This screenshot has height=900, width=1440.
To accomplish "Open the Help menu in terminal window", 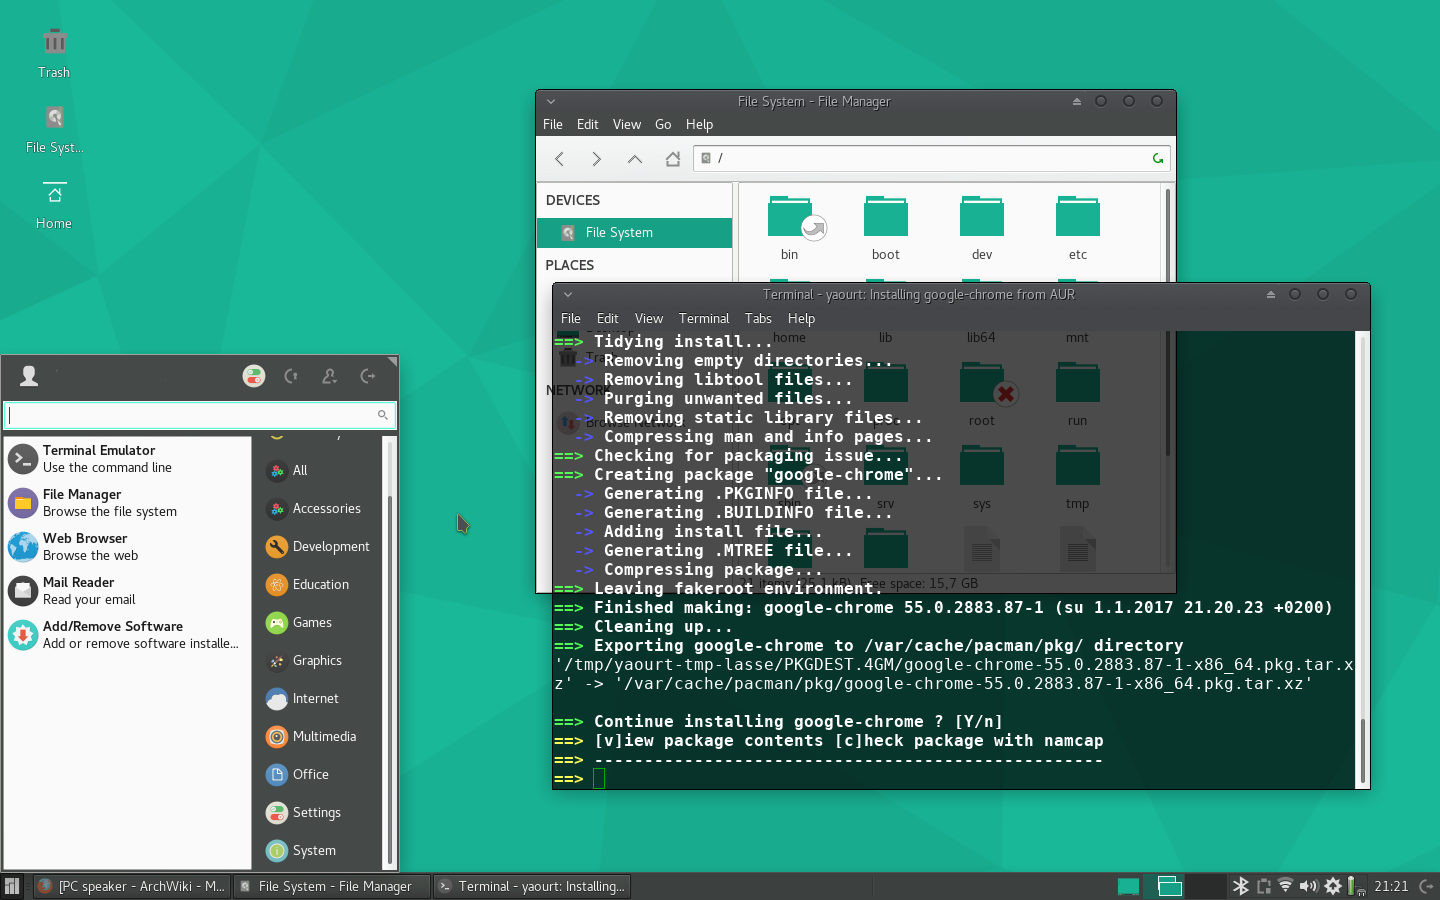I will 801,318.
